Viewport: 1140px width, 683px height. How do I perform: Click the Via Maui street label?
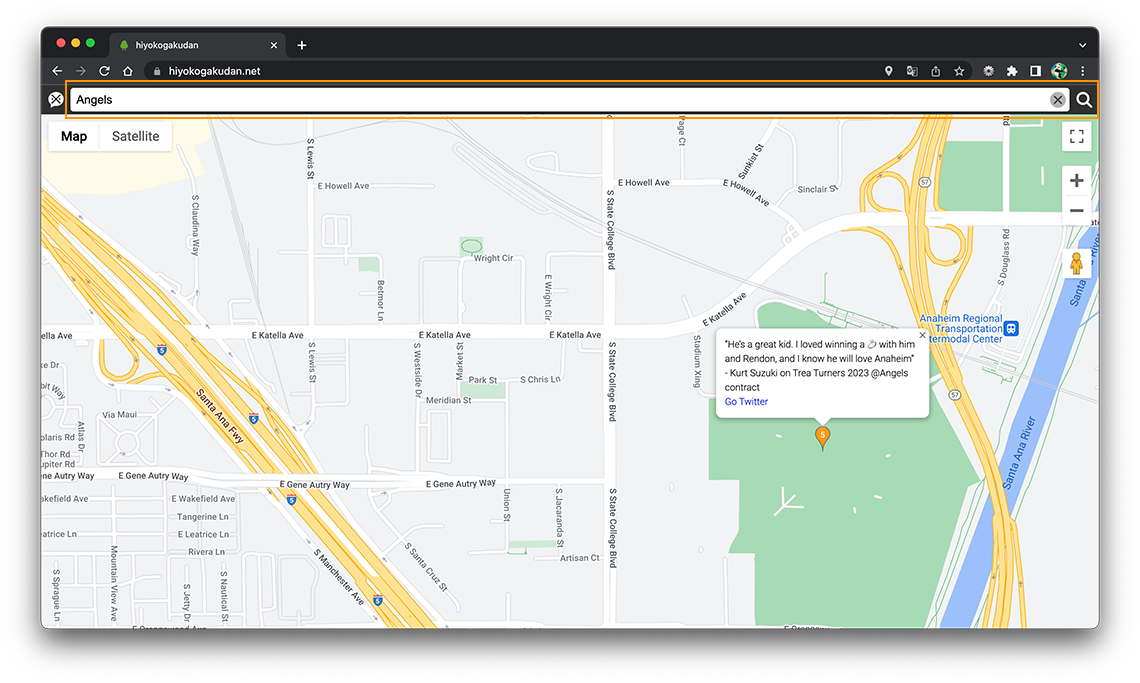(x=119, y=415)
